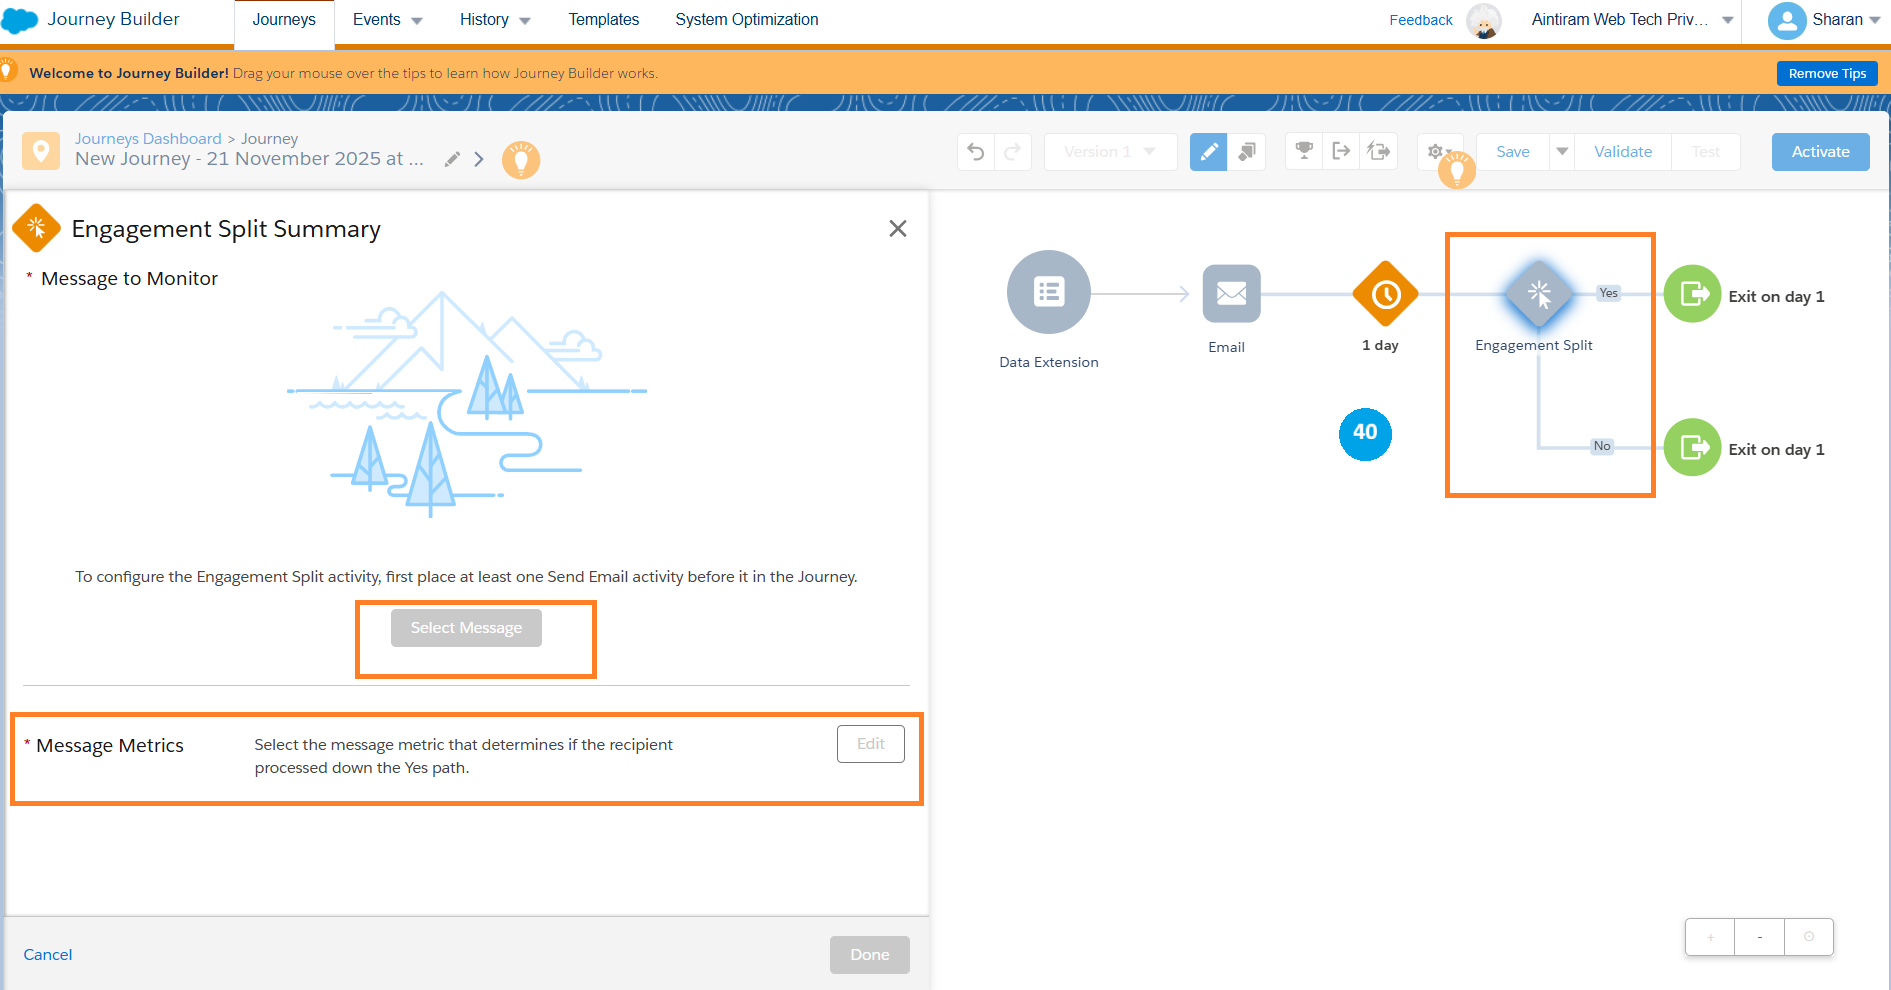The image size is (1891, 990).
Task: Select the Engagement Split node on canvas
Action: (1538, 294)
